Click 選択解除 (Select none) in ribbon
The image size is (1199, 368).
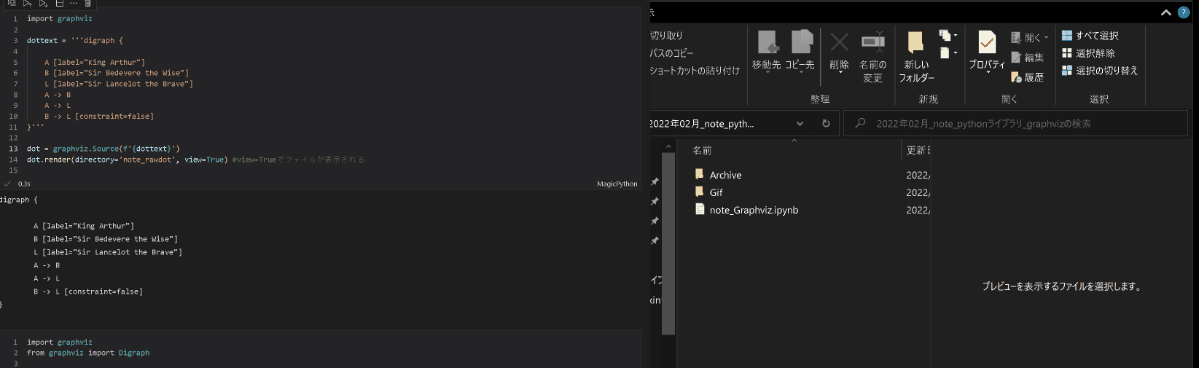point(1088,54)
